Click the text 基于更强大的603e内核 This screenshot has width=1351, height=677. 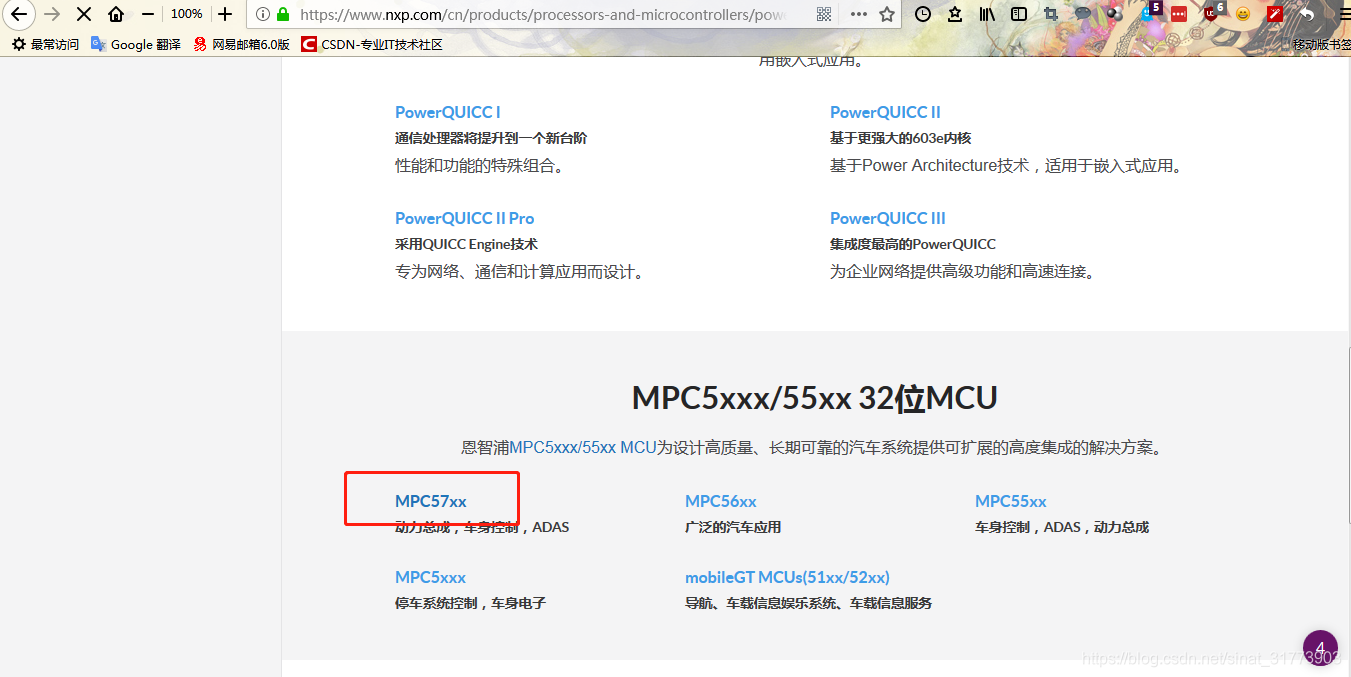point(901,138)
